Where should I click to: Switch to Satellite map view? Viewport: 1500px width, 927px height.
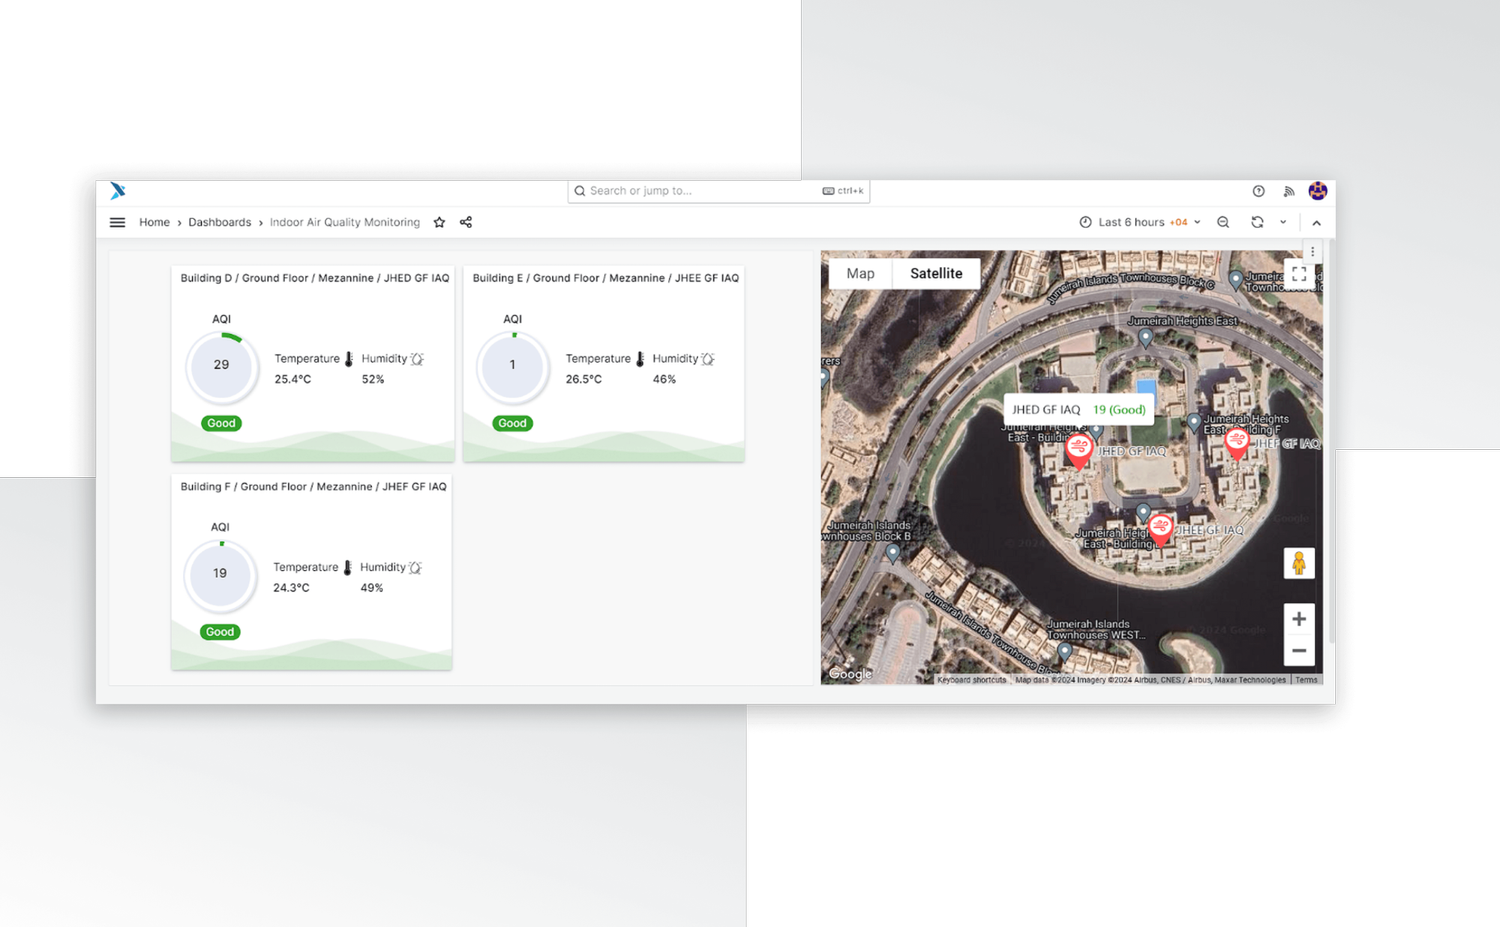pos(936,273)
